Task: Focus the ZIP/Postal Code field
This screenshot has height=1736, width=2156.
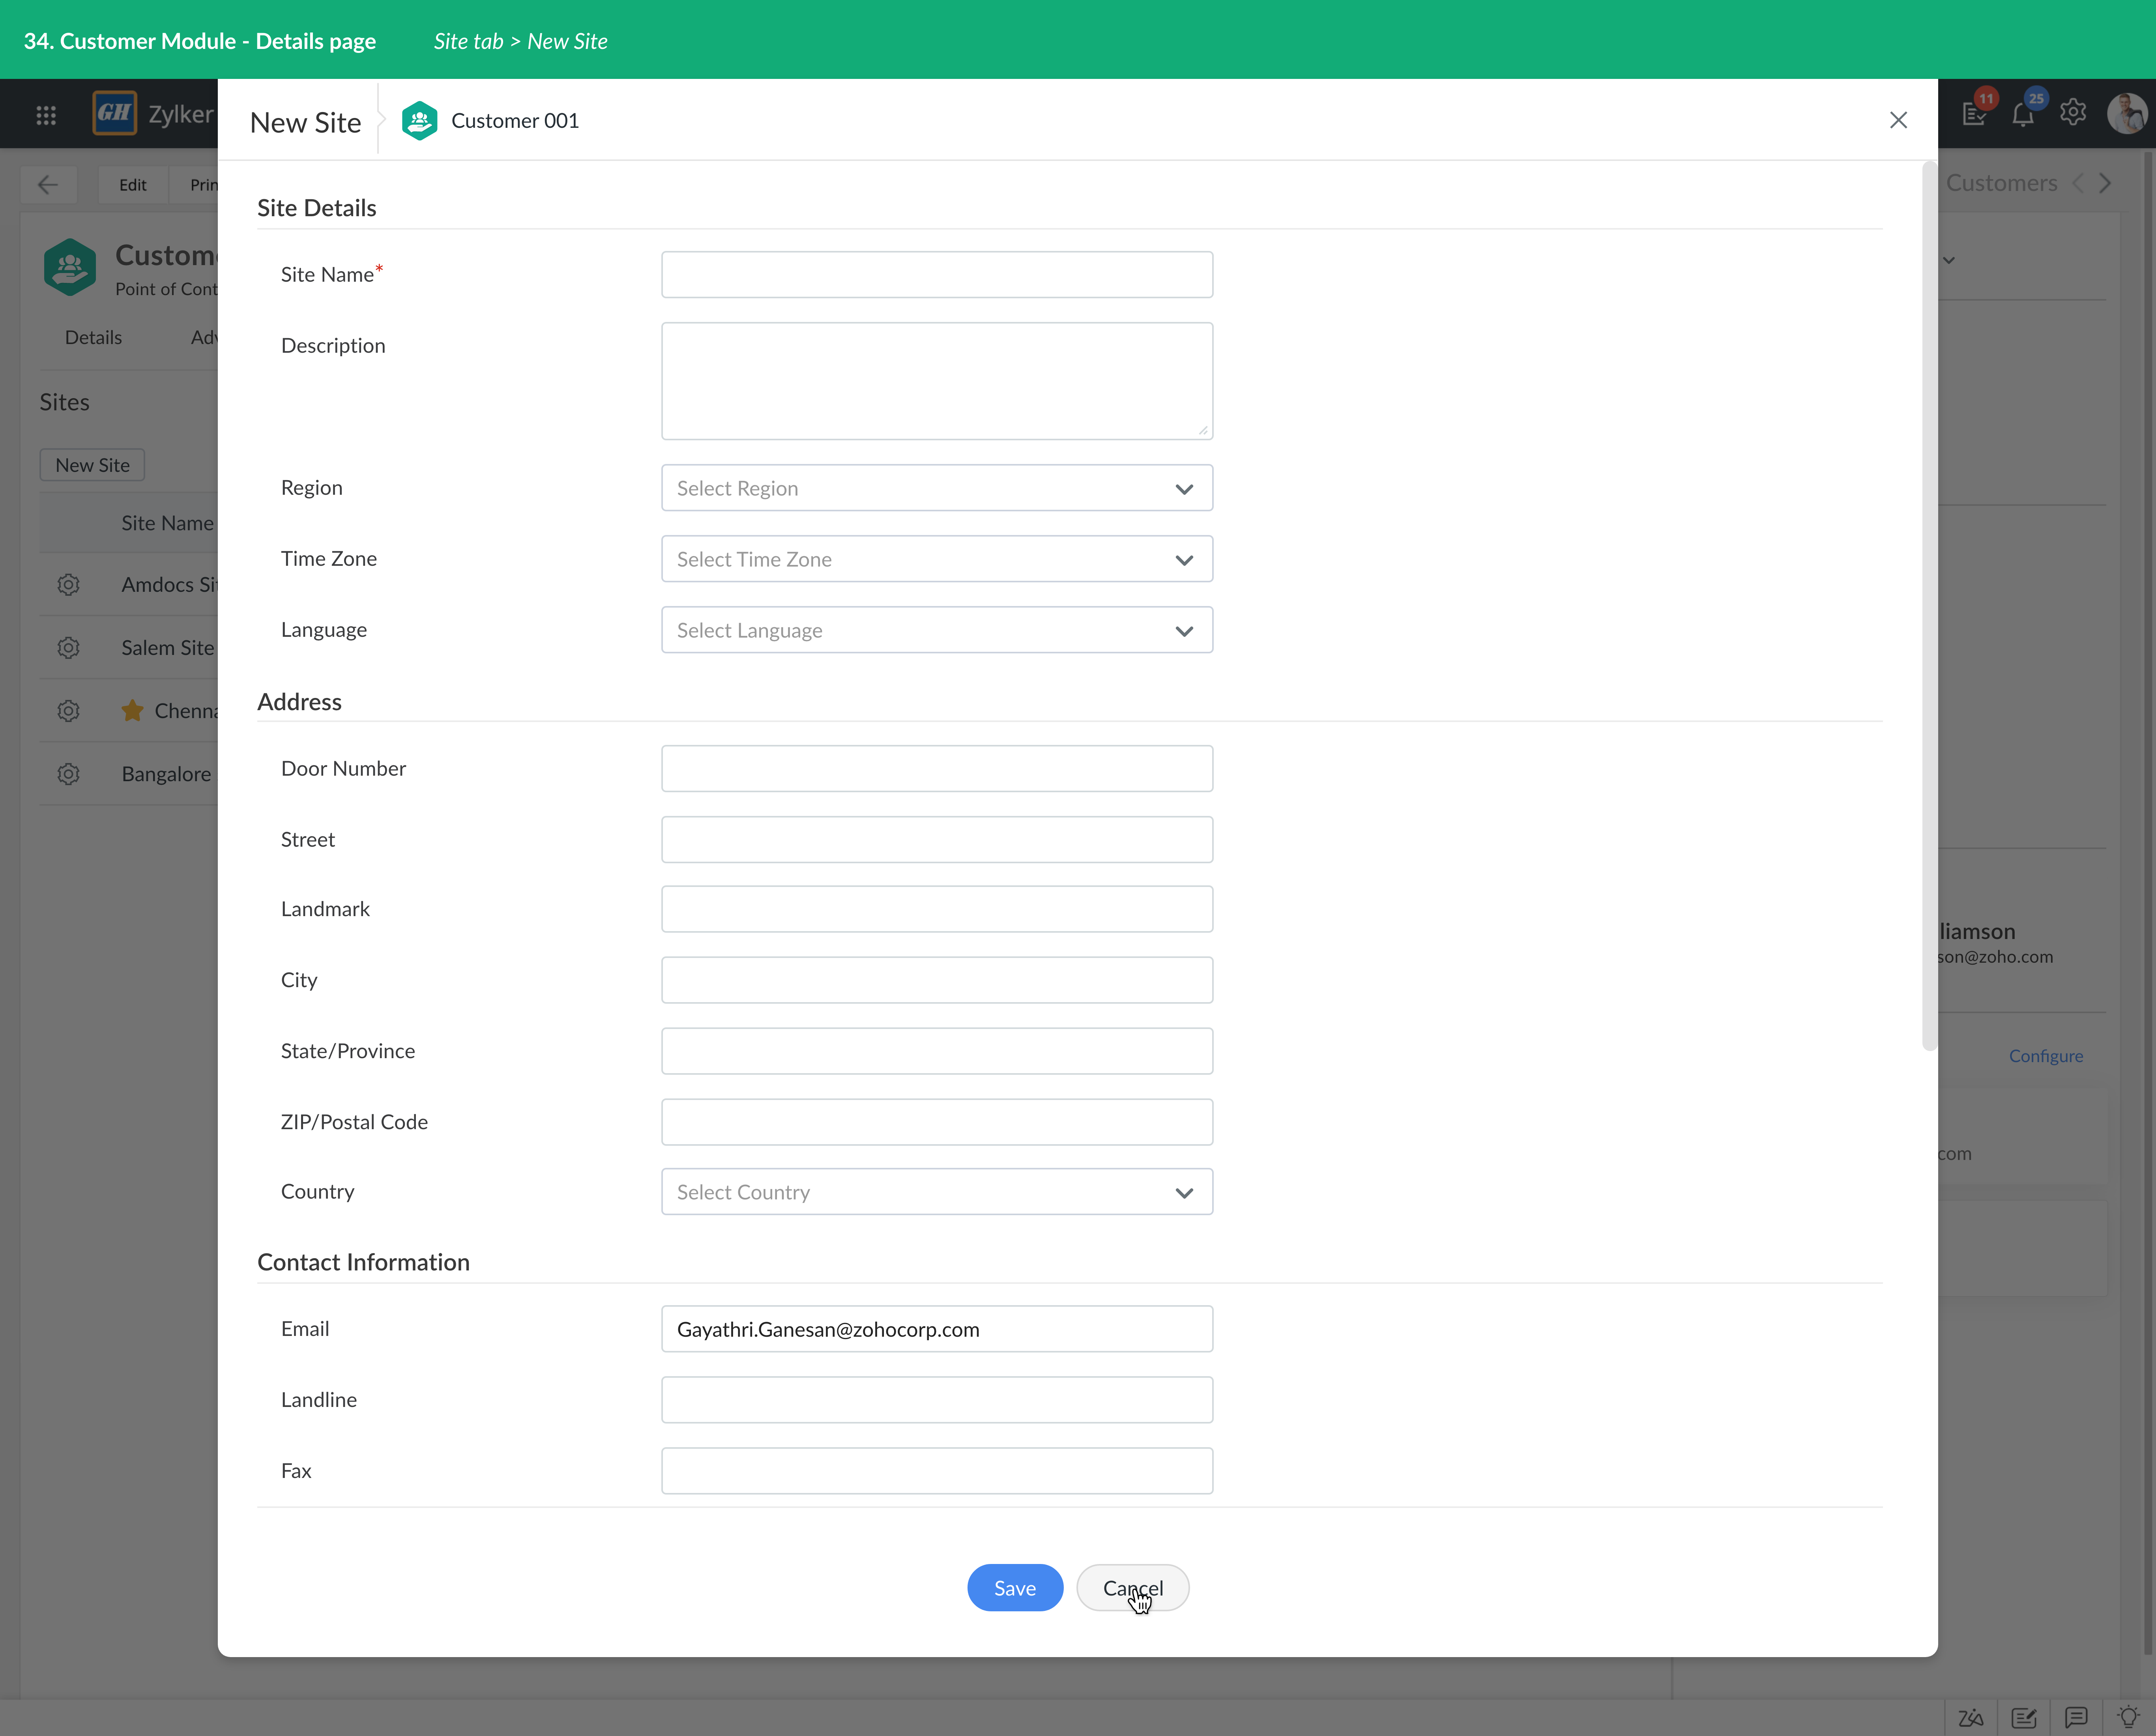Action: (937, 1122)
